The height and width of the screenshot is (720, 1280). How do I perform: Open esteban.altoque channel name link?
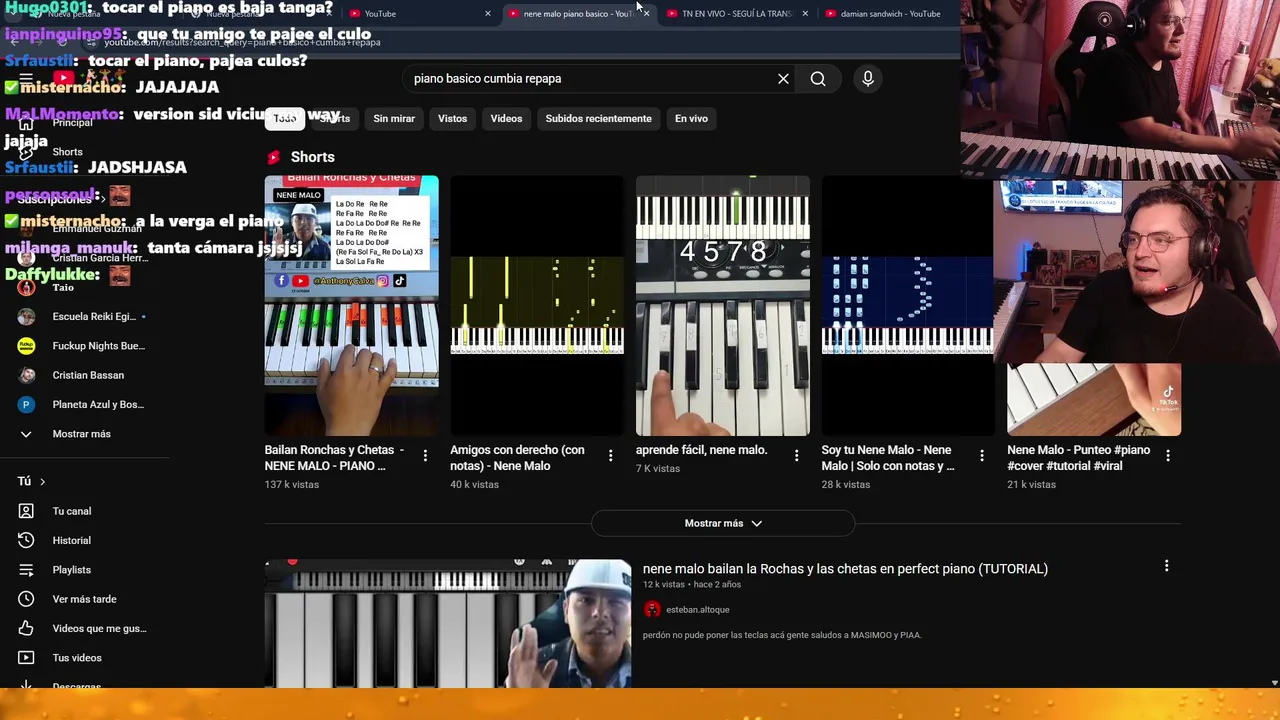(697, 610)
